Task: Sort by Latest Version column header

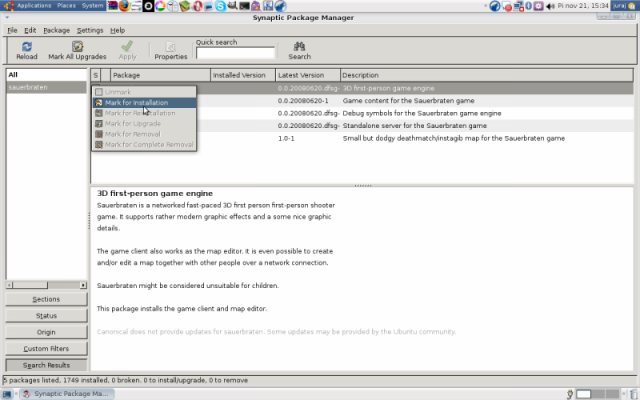Action: coord(308,75)
